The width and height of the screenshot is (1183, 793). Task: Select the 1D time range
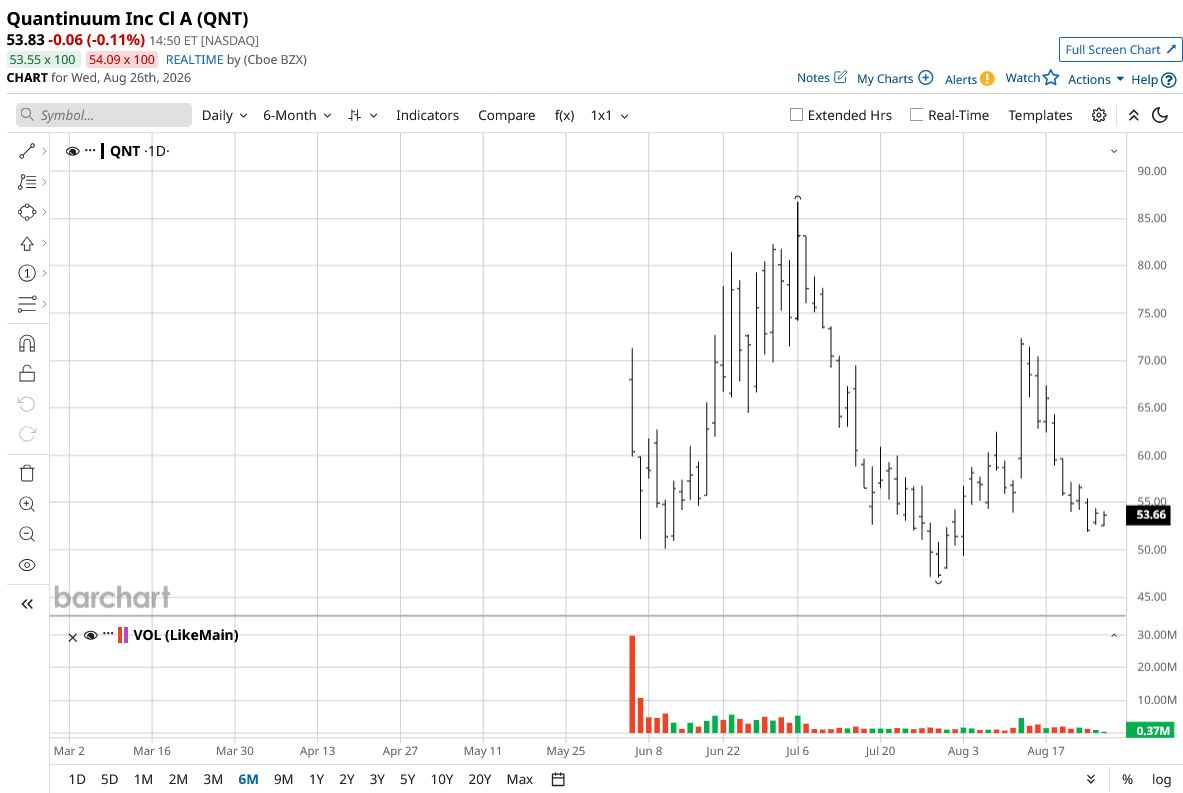click(77, 779)
